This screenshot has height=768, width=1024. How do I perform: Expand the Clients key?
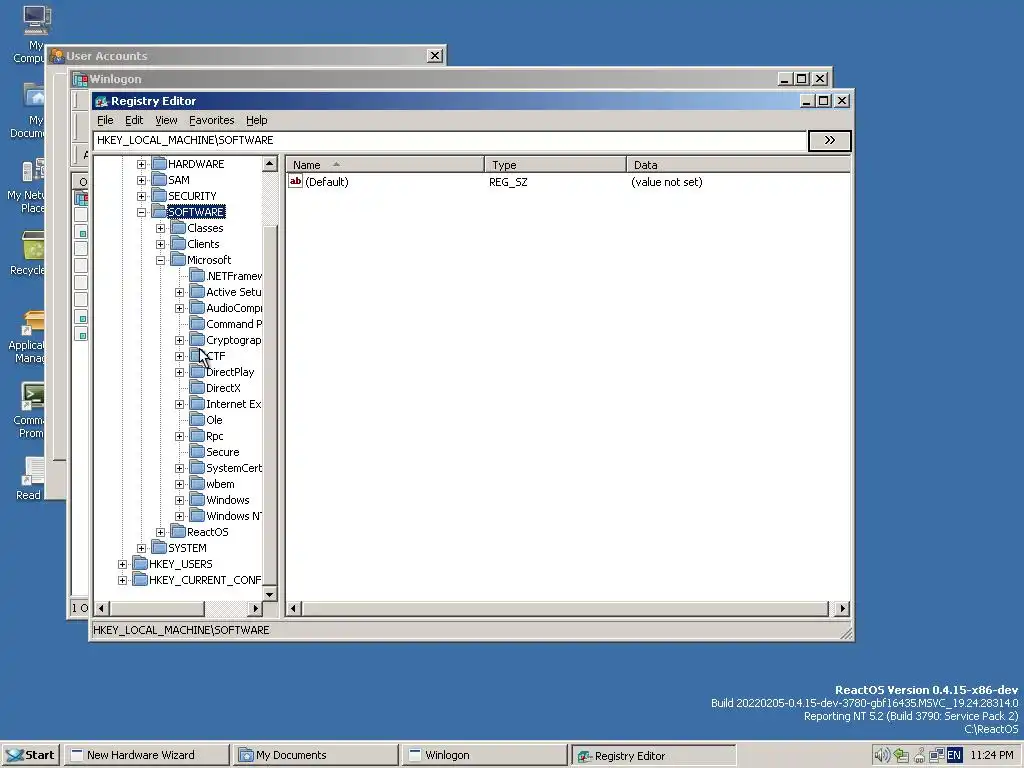160,244
